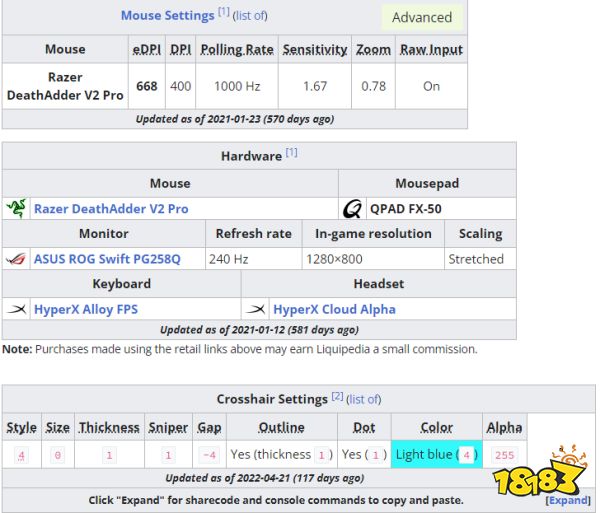The width and height of the screenshot is (600, 513).
Task: Open the HyperX Alloy FPS link
Action: click(86, 309)
